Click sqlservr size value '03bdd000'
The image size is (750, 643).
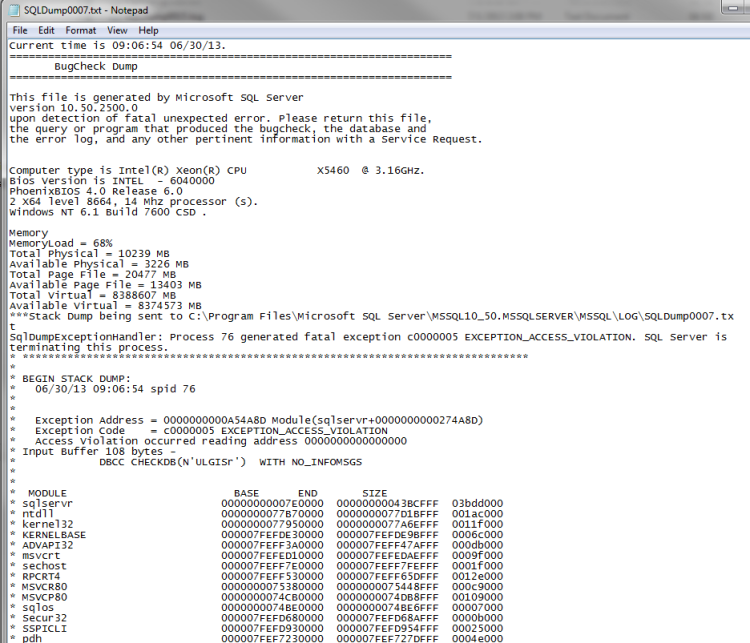click(x=477, y=504)
